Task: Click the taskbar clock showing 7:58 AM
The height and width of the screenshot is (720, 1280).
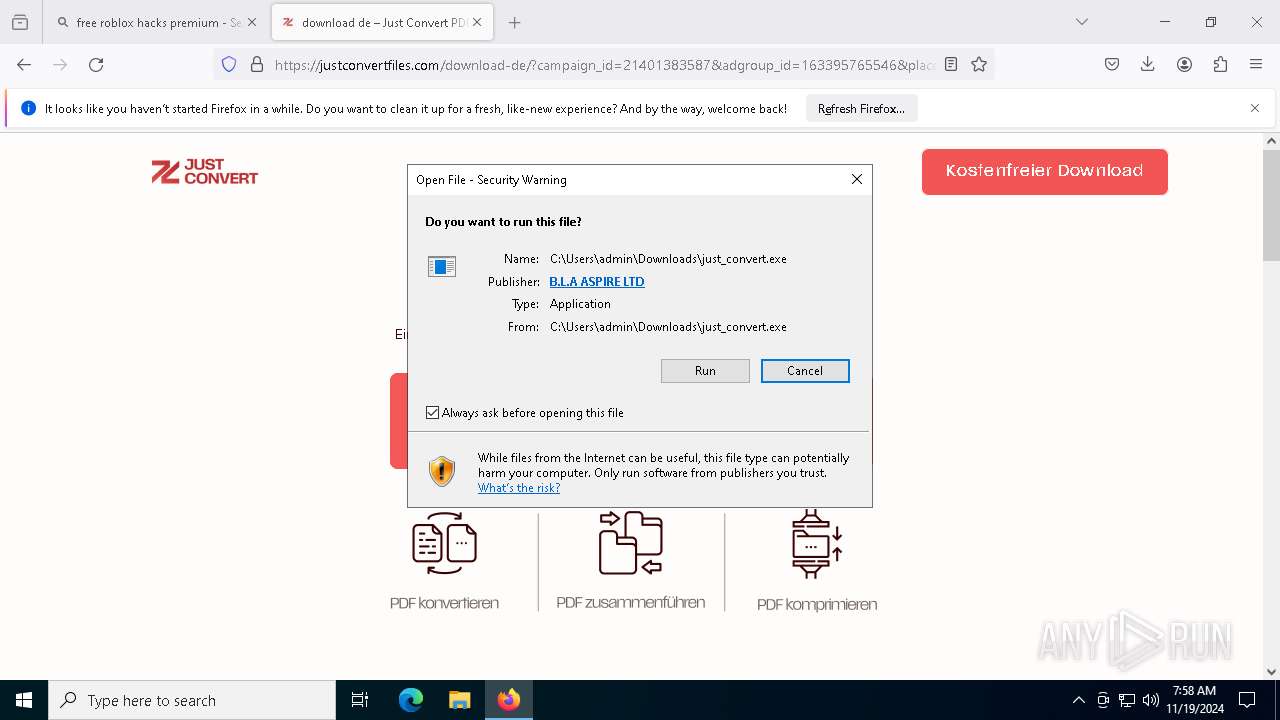Action: (x=1195, y=700)
